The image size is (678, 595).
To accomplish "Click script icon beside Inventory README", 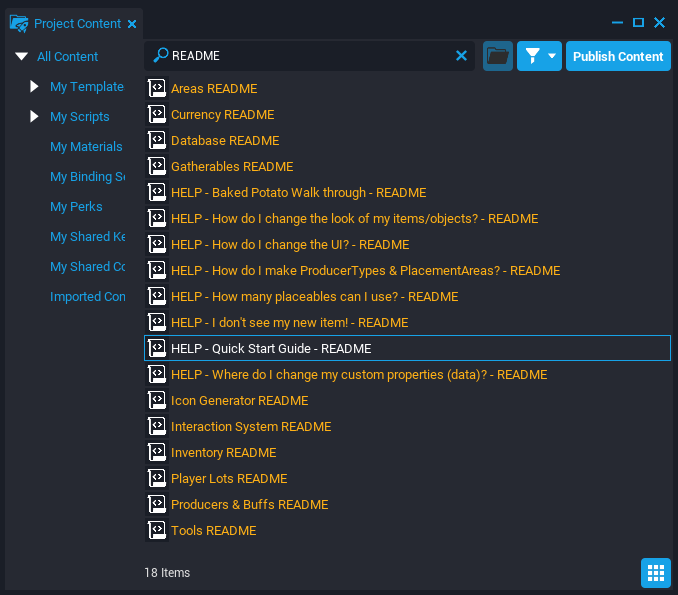I will coord(156,453).
